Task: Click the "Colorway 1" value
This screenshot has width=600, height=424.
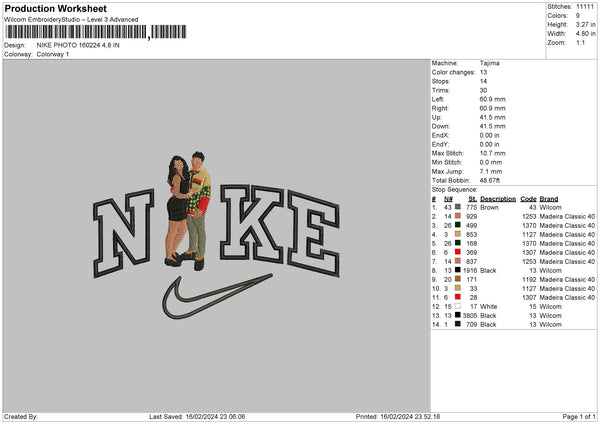Action: coord(53,54)
